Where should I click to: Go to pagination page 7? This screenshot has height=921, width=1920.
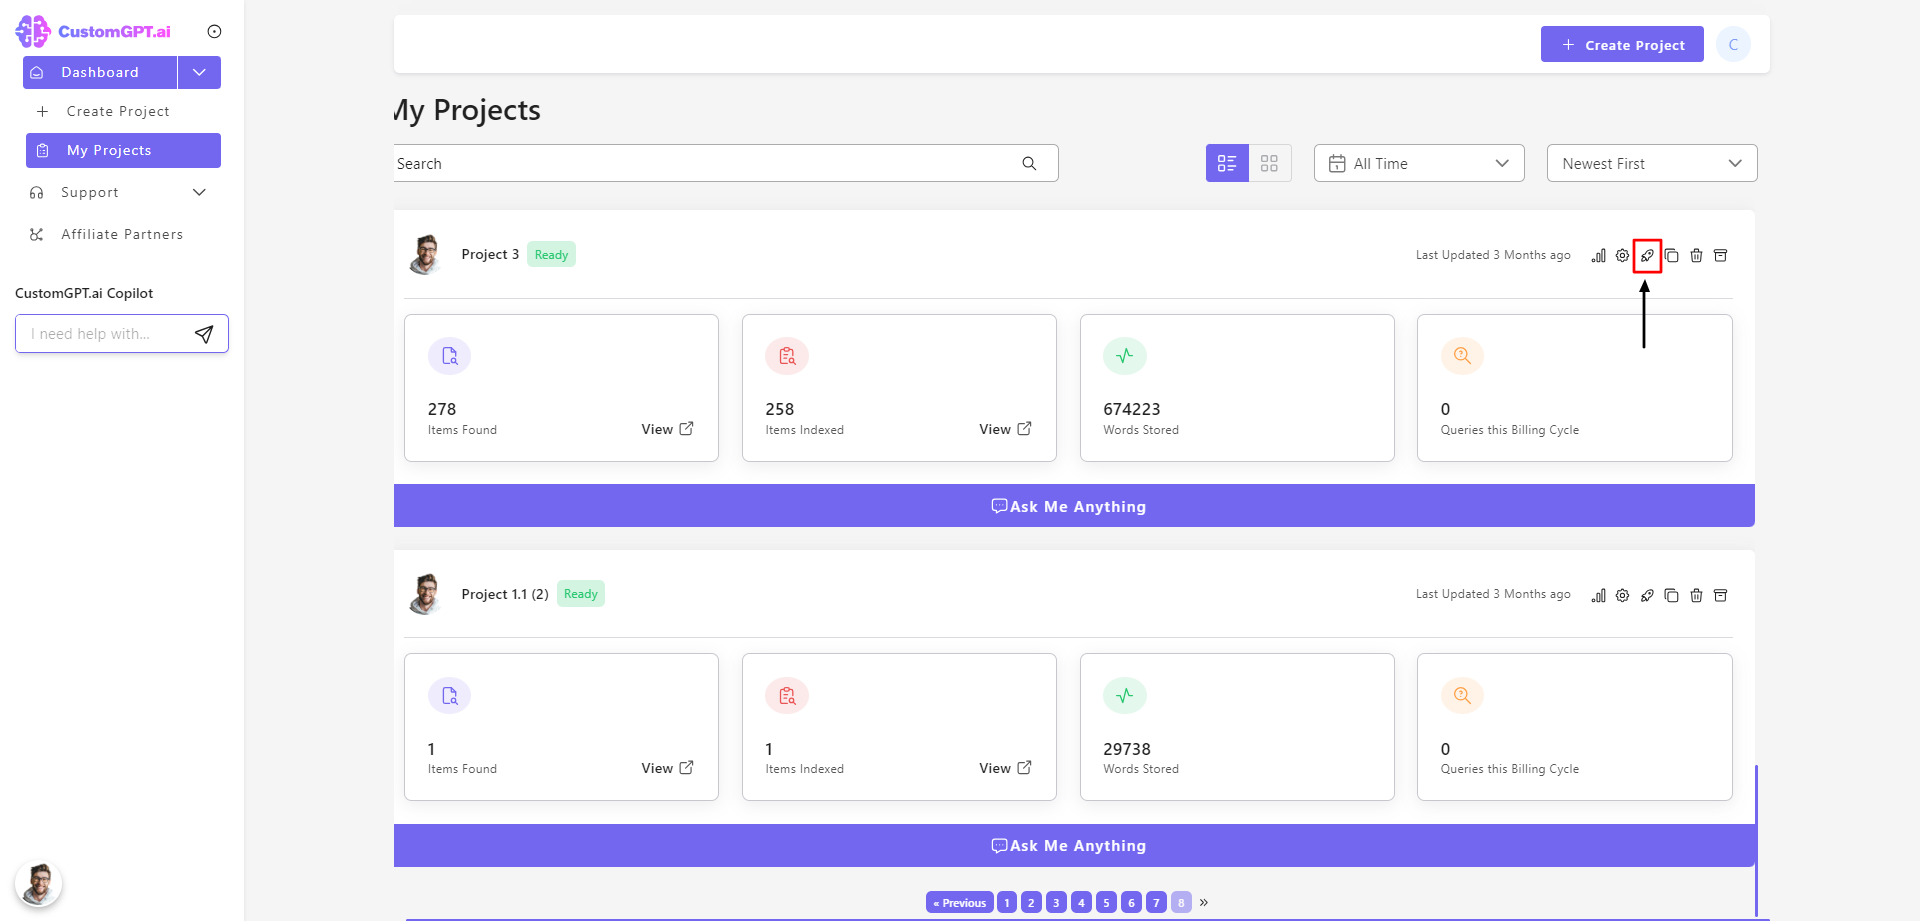(1156, 902)
